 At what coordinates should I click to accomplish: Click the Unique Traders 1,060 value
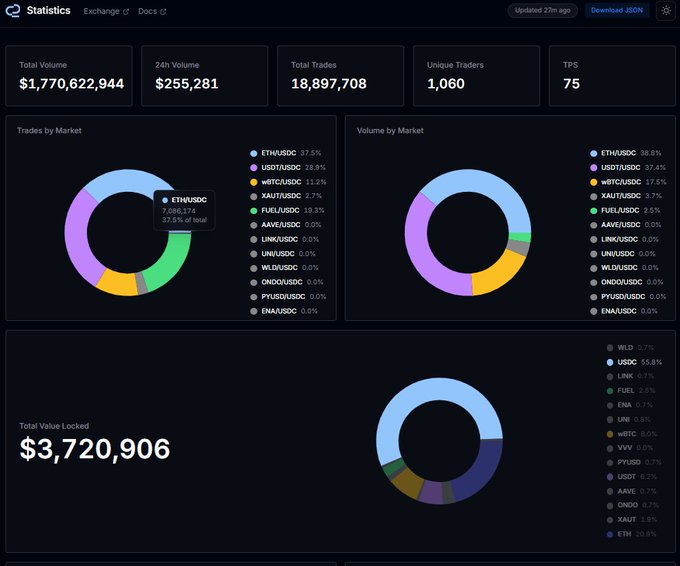446,83
